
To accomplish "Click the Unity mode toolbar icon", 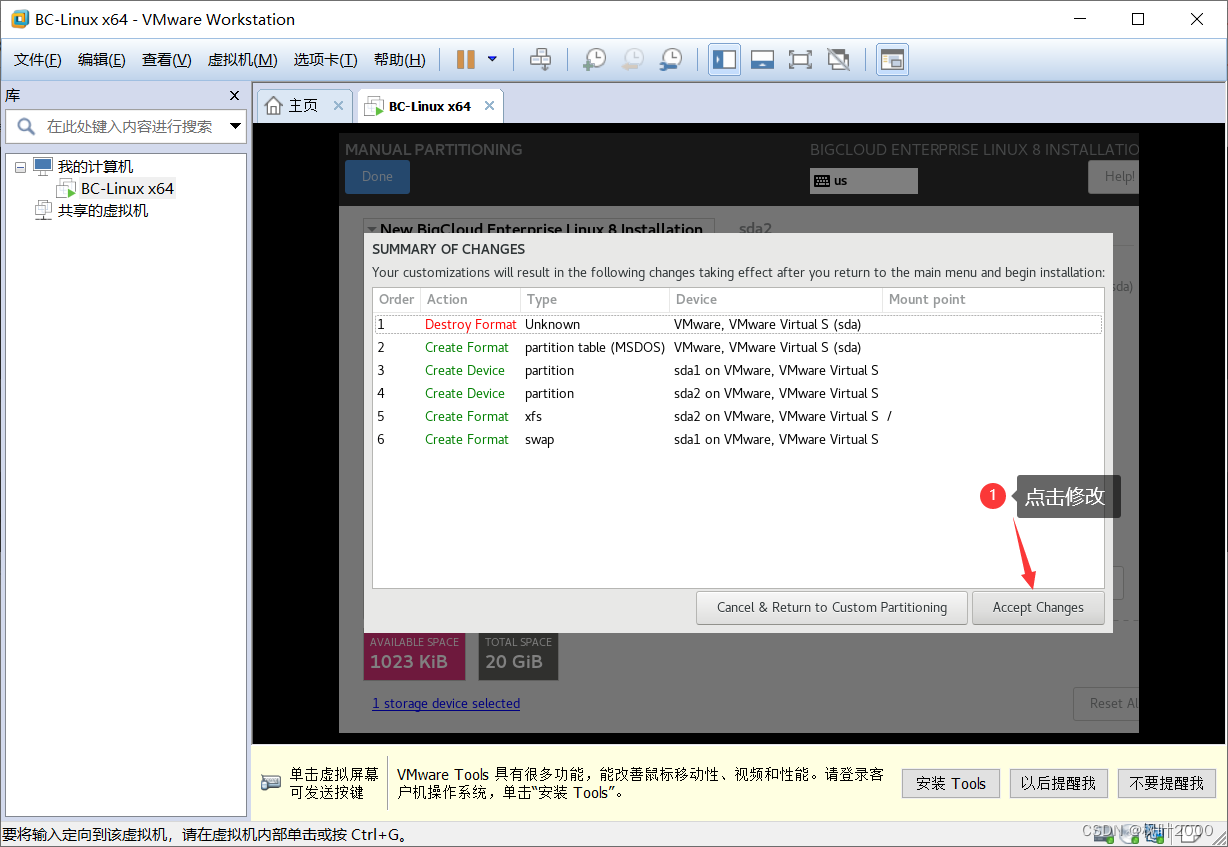I will tap(838, 59).
